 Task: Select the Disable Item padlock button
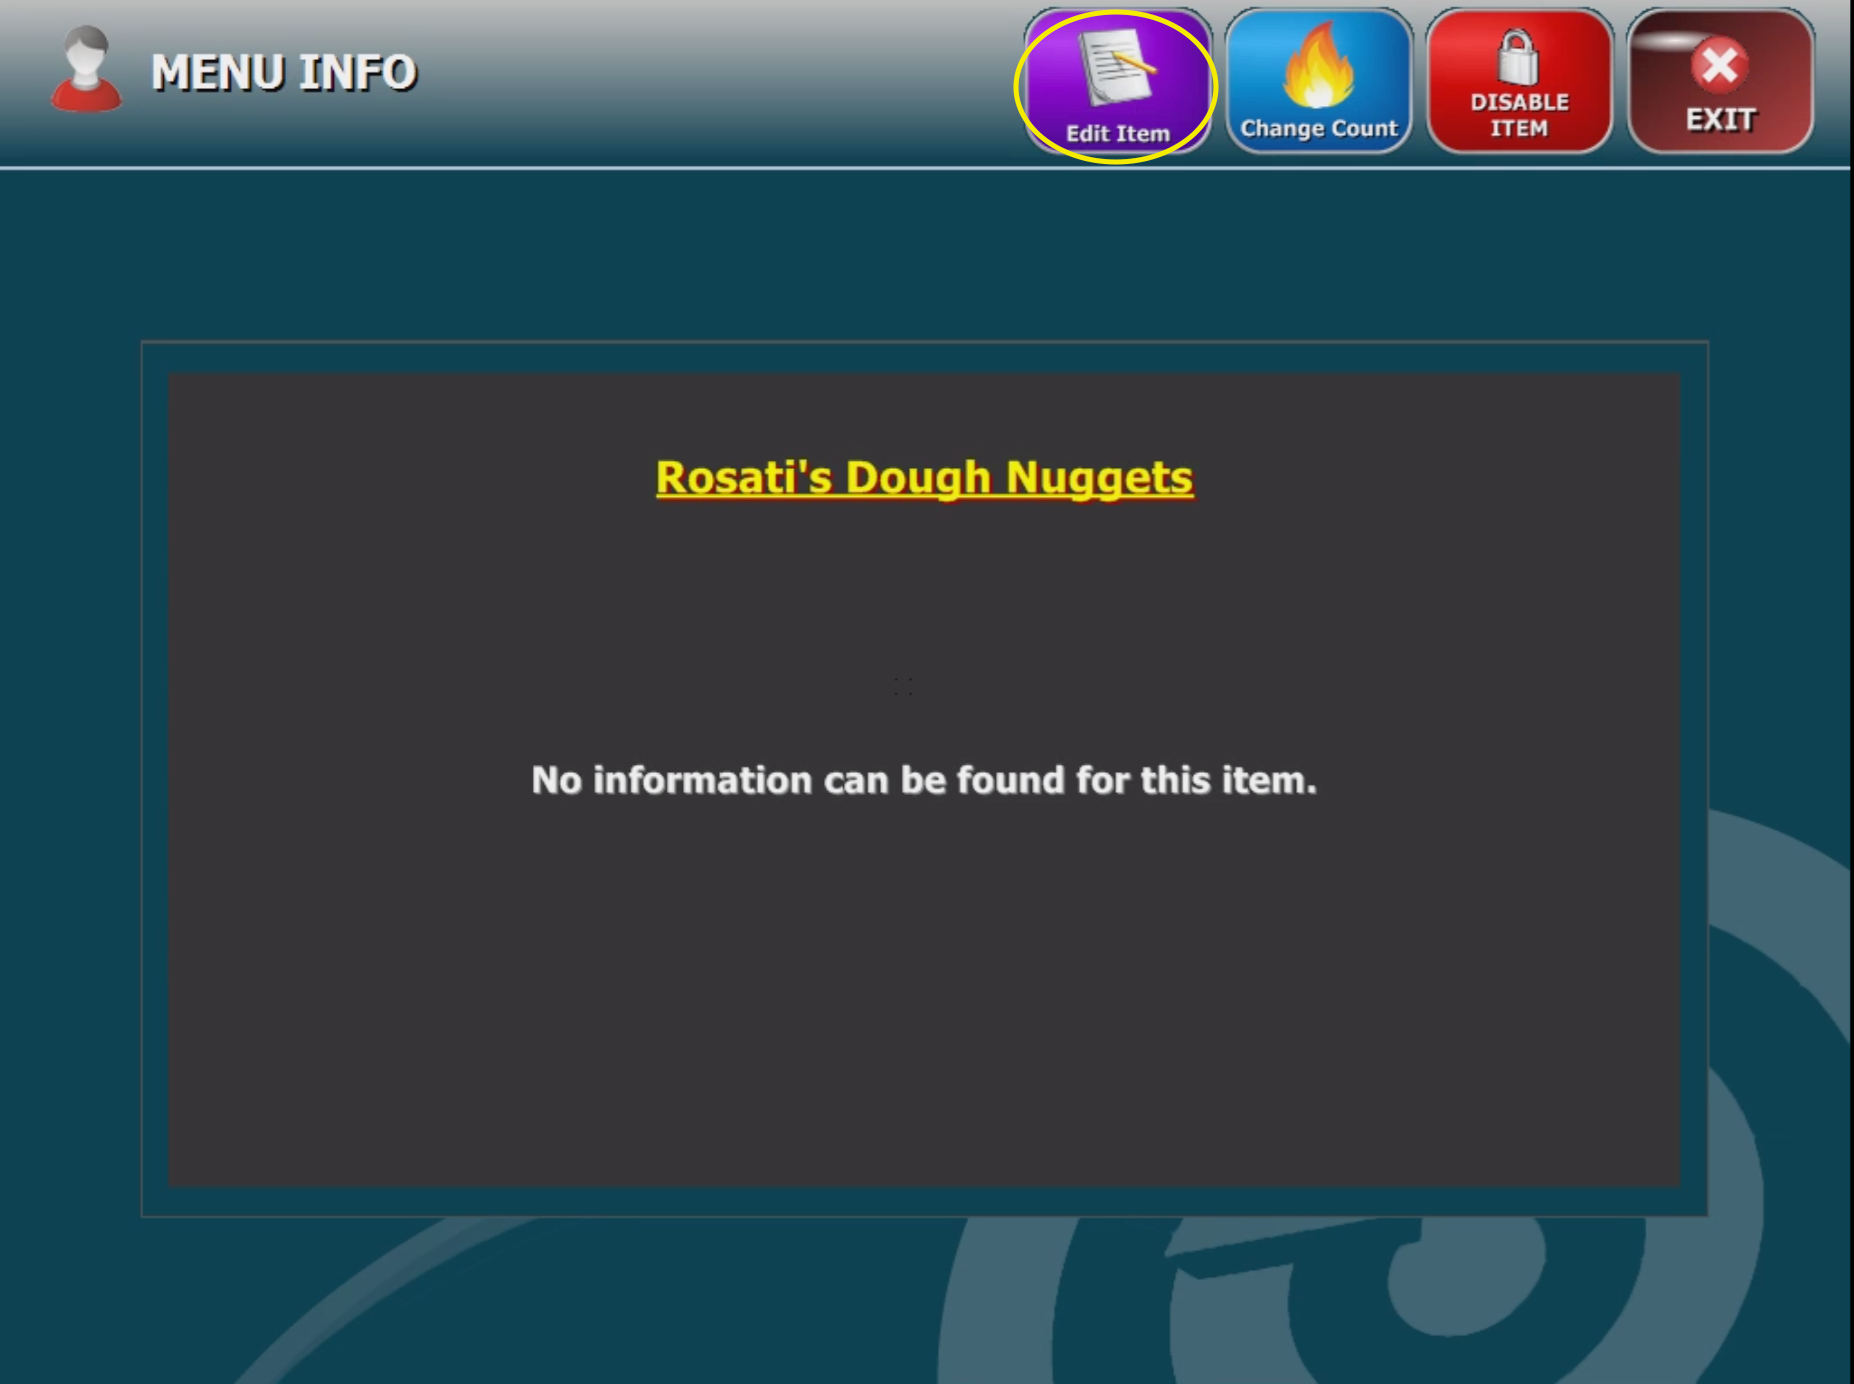point(1519,82)
